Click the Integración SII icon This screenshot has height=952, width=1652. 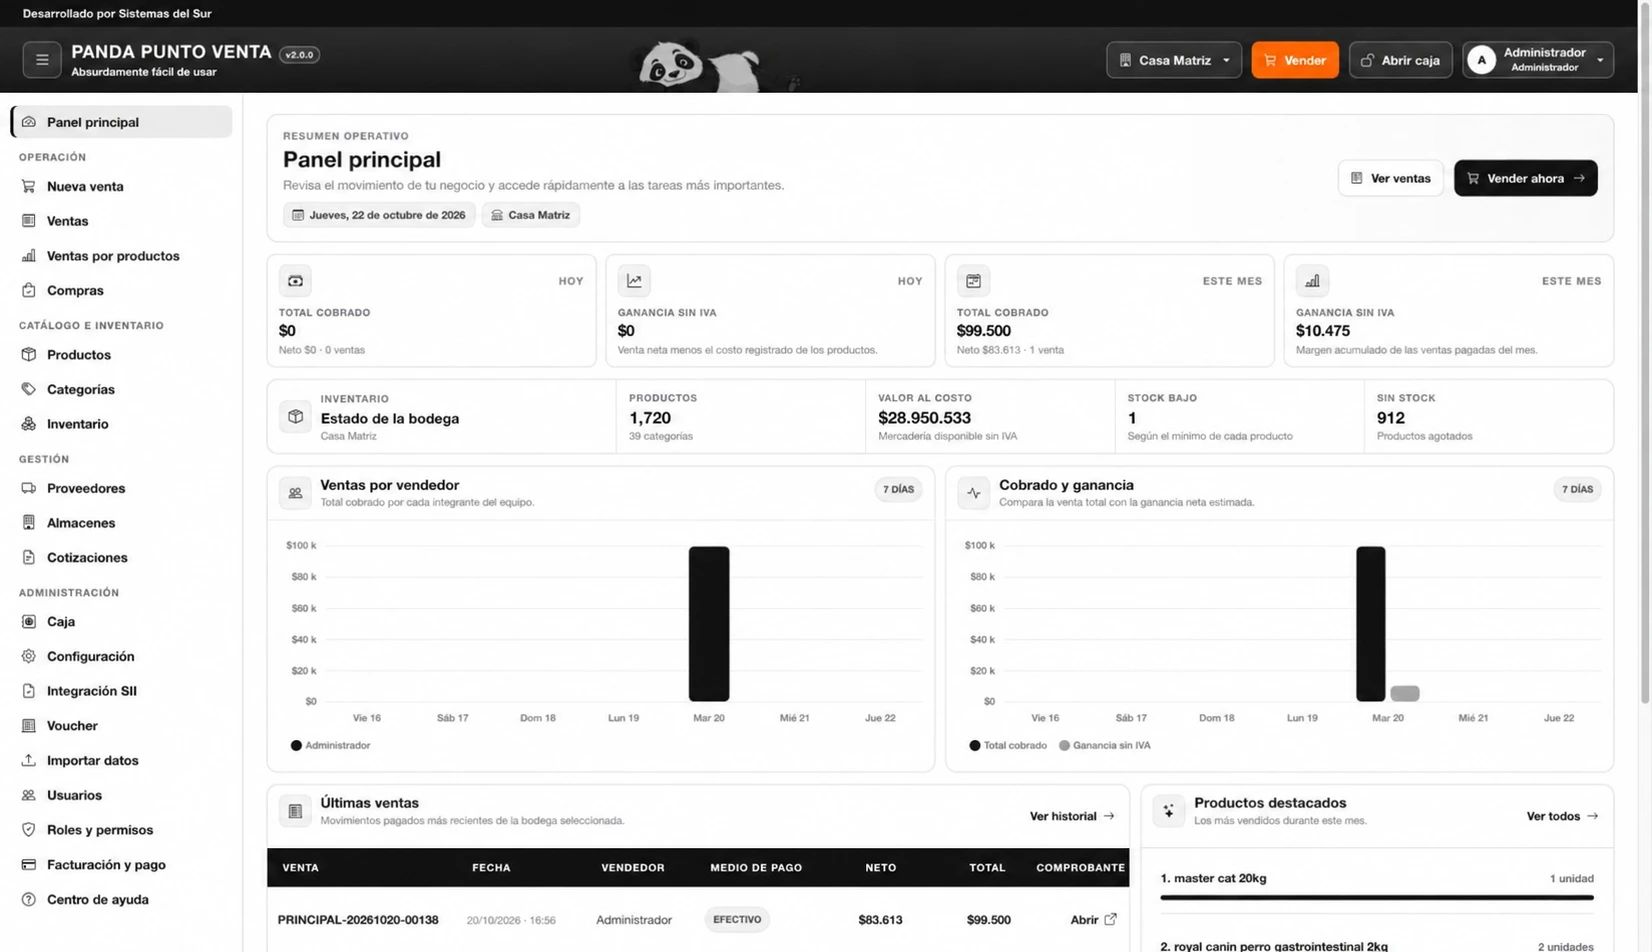pyautogui.click(x=29, y=691)
